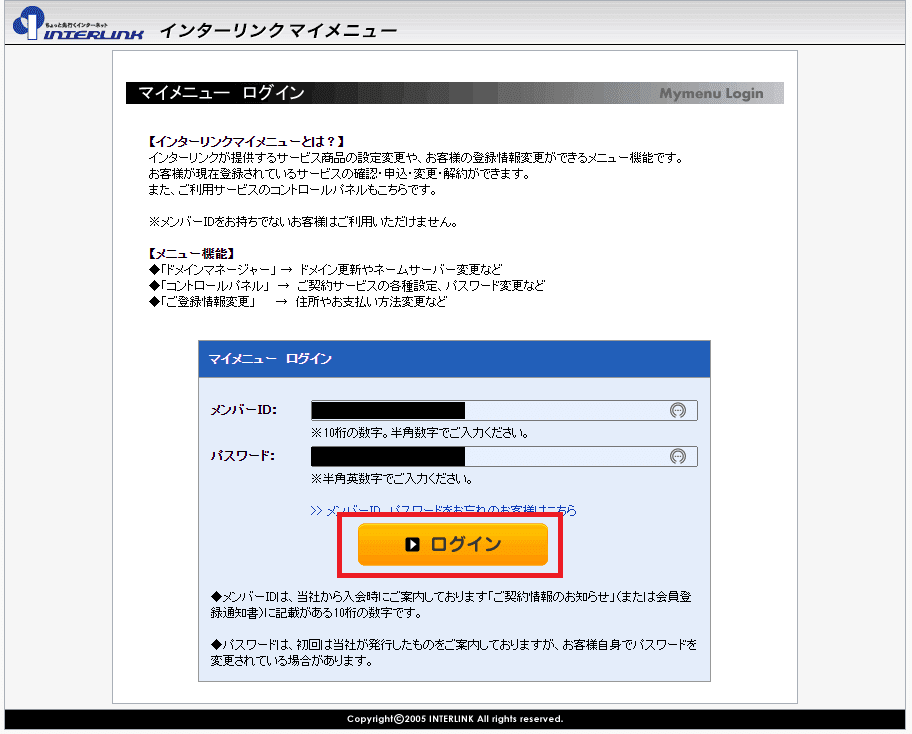Click the インターリンク マイメニュー header title

tap(278, 30)
